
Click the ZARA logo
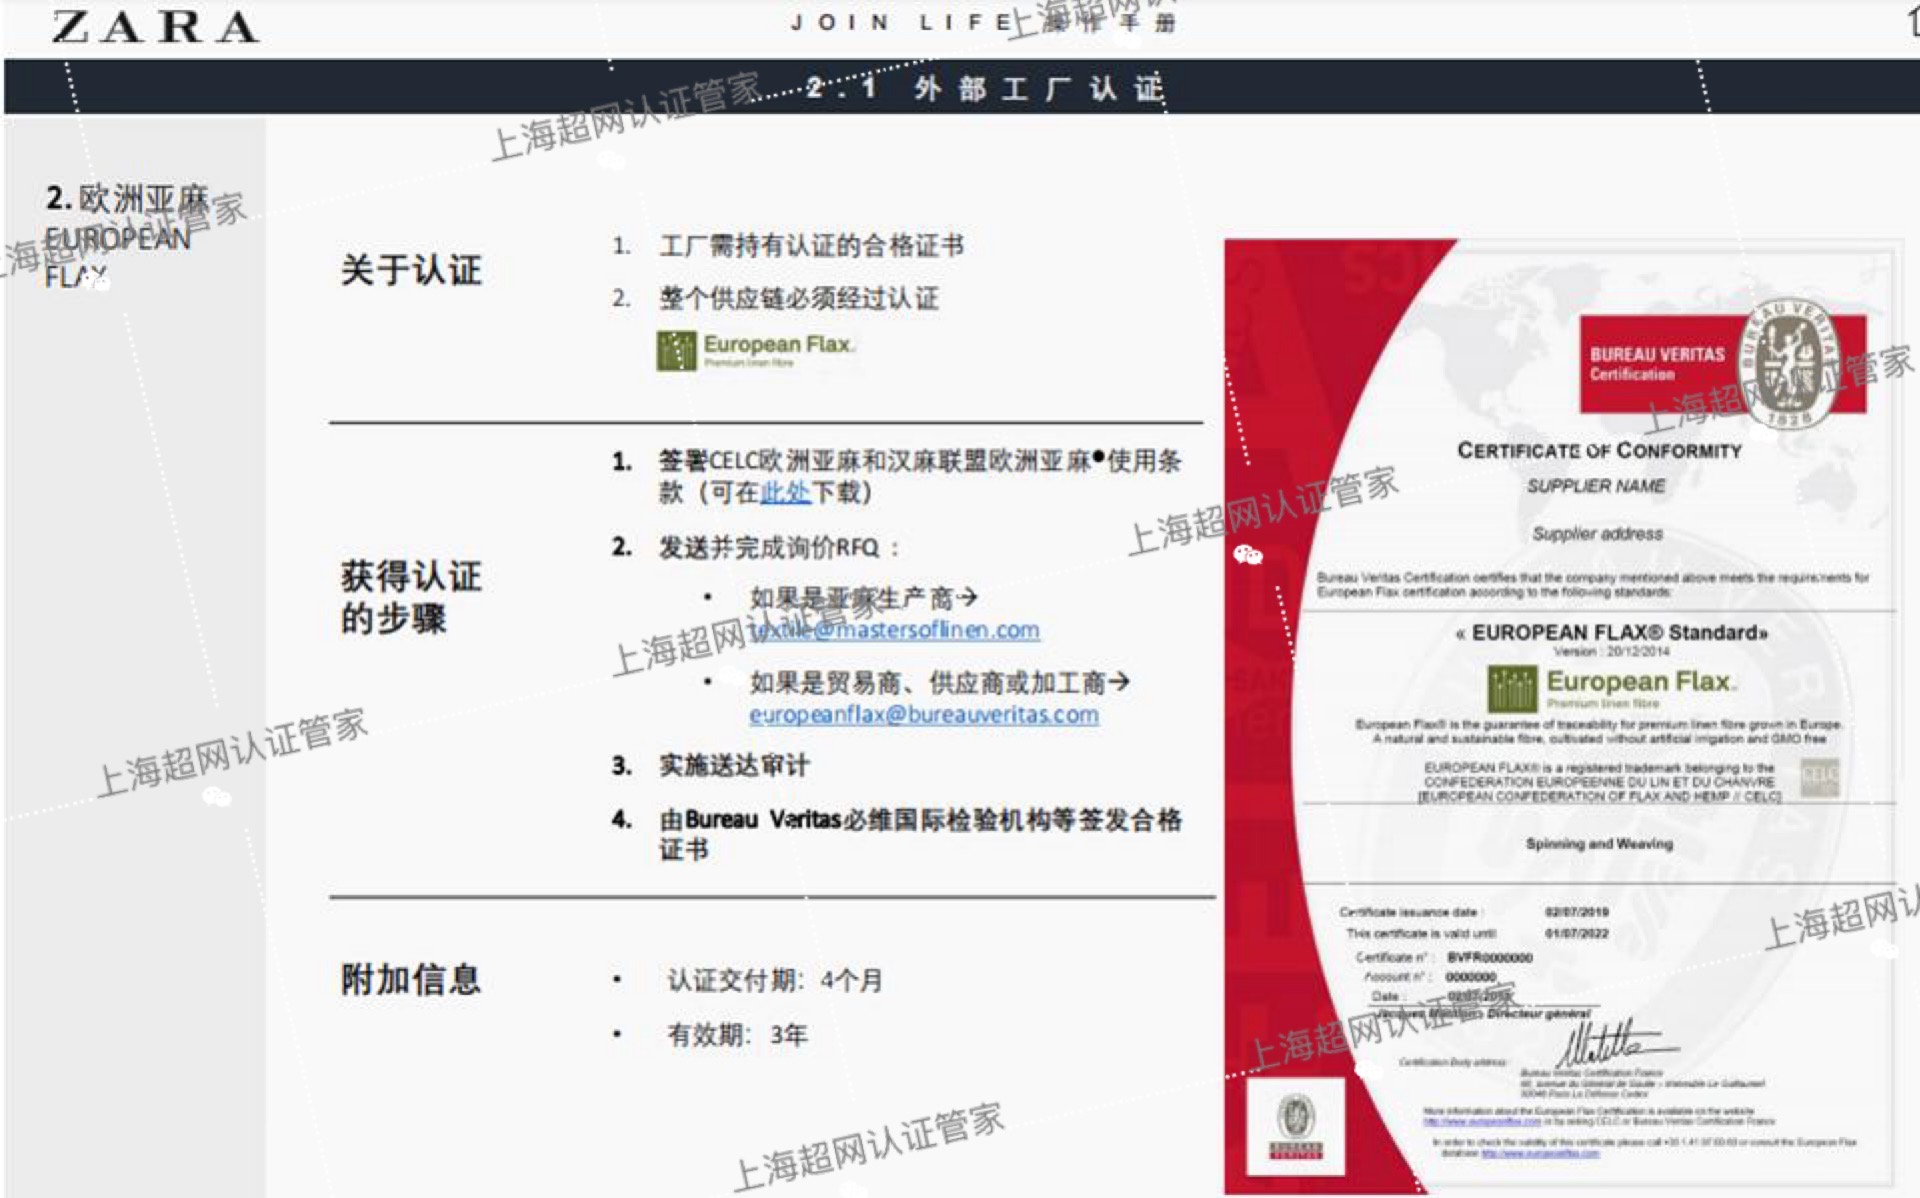(x=156, y=27)
